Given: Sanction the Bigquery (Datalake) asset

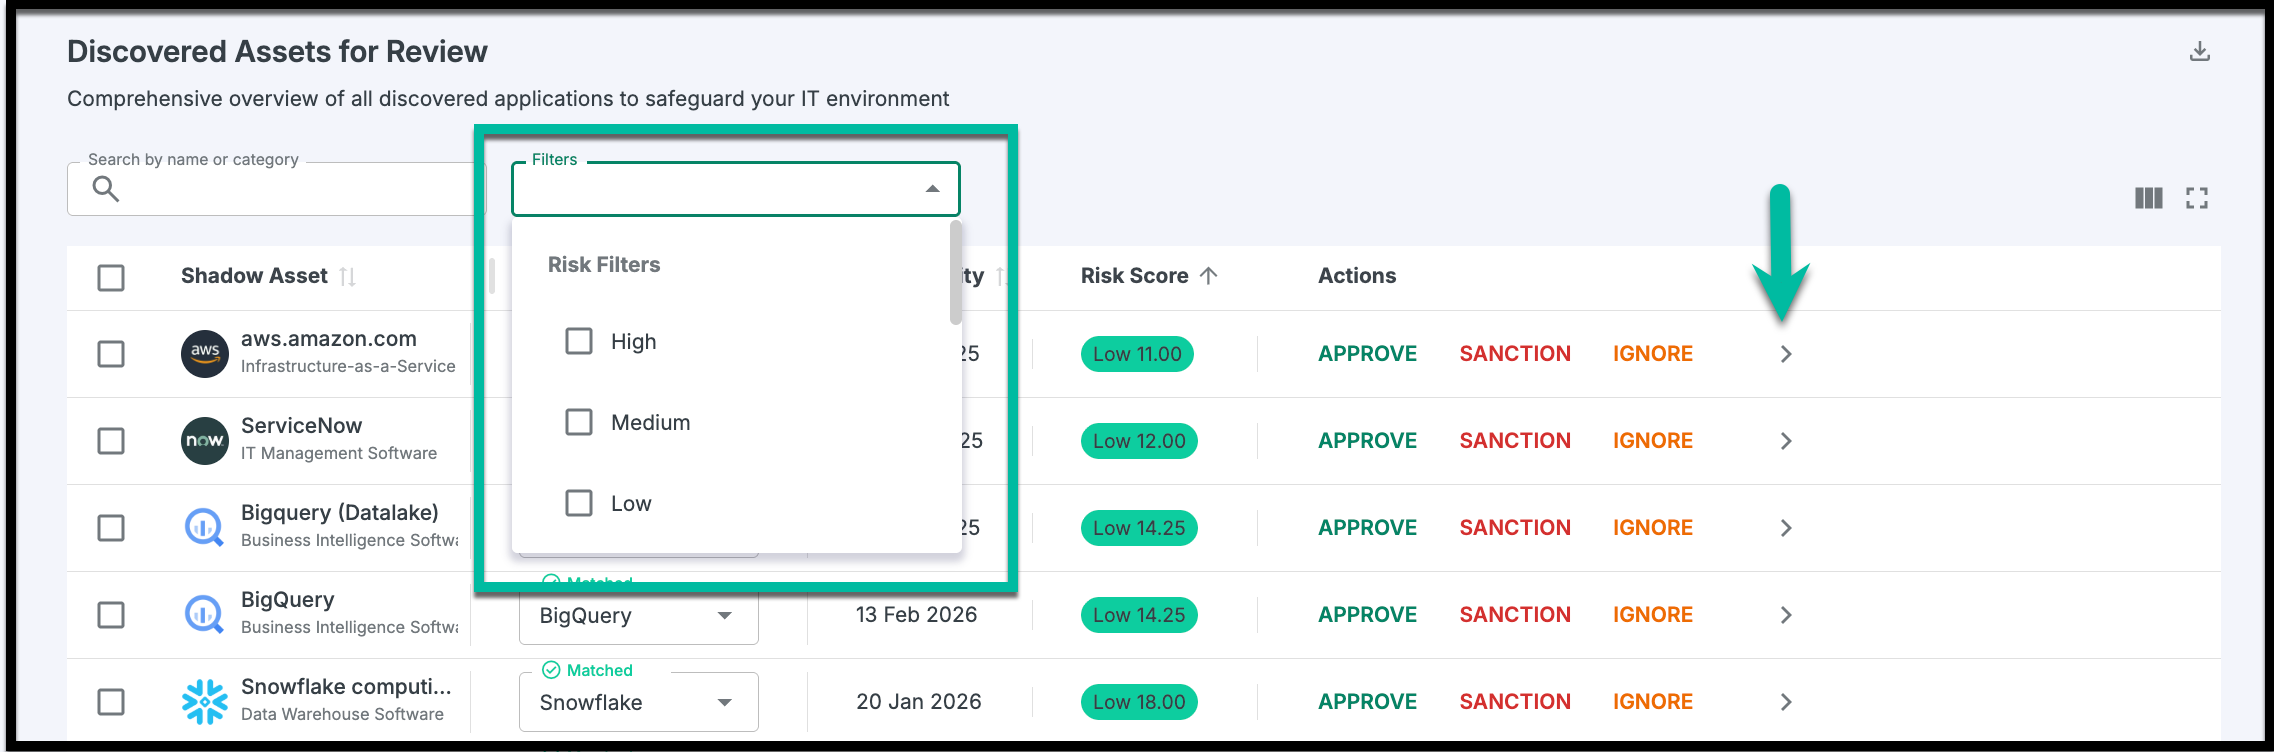Looking at the screenshot, I should coord(1514,528).
